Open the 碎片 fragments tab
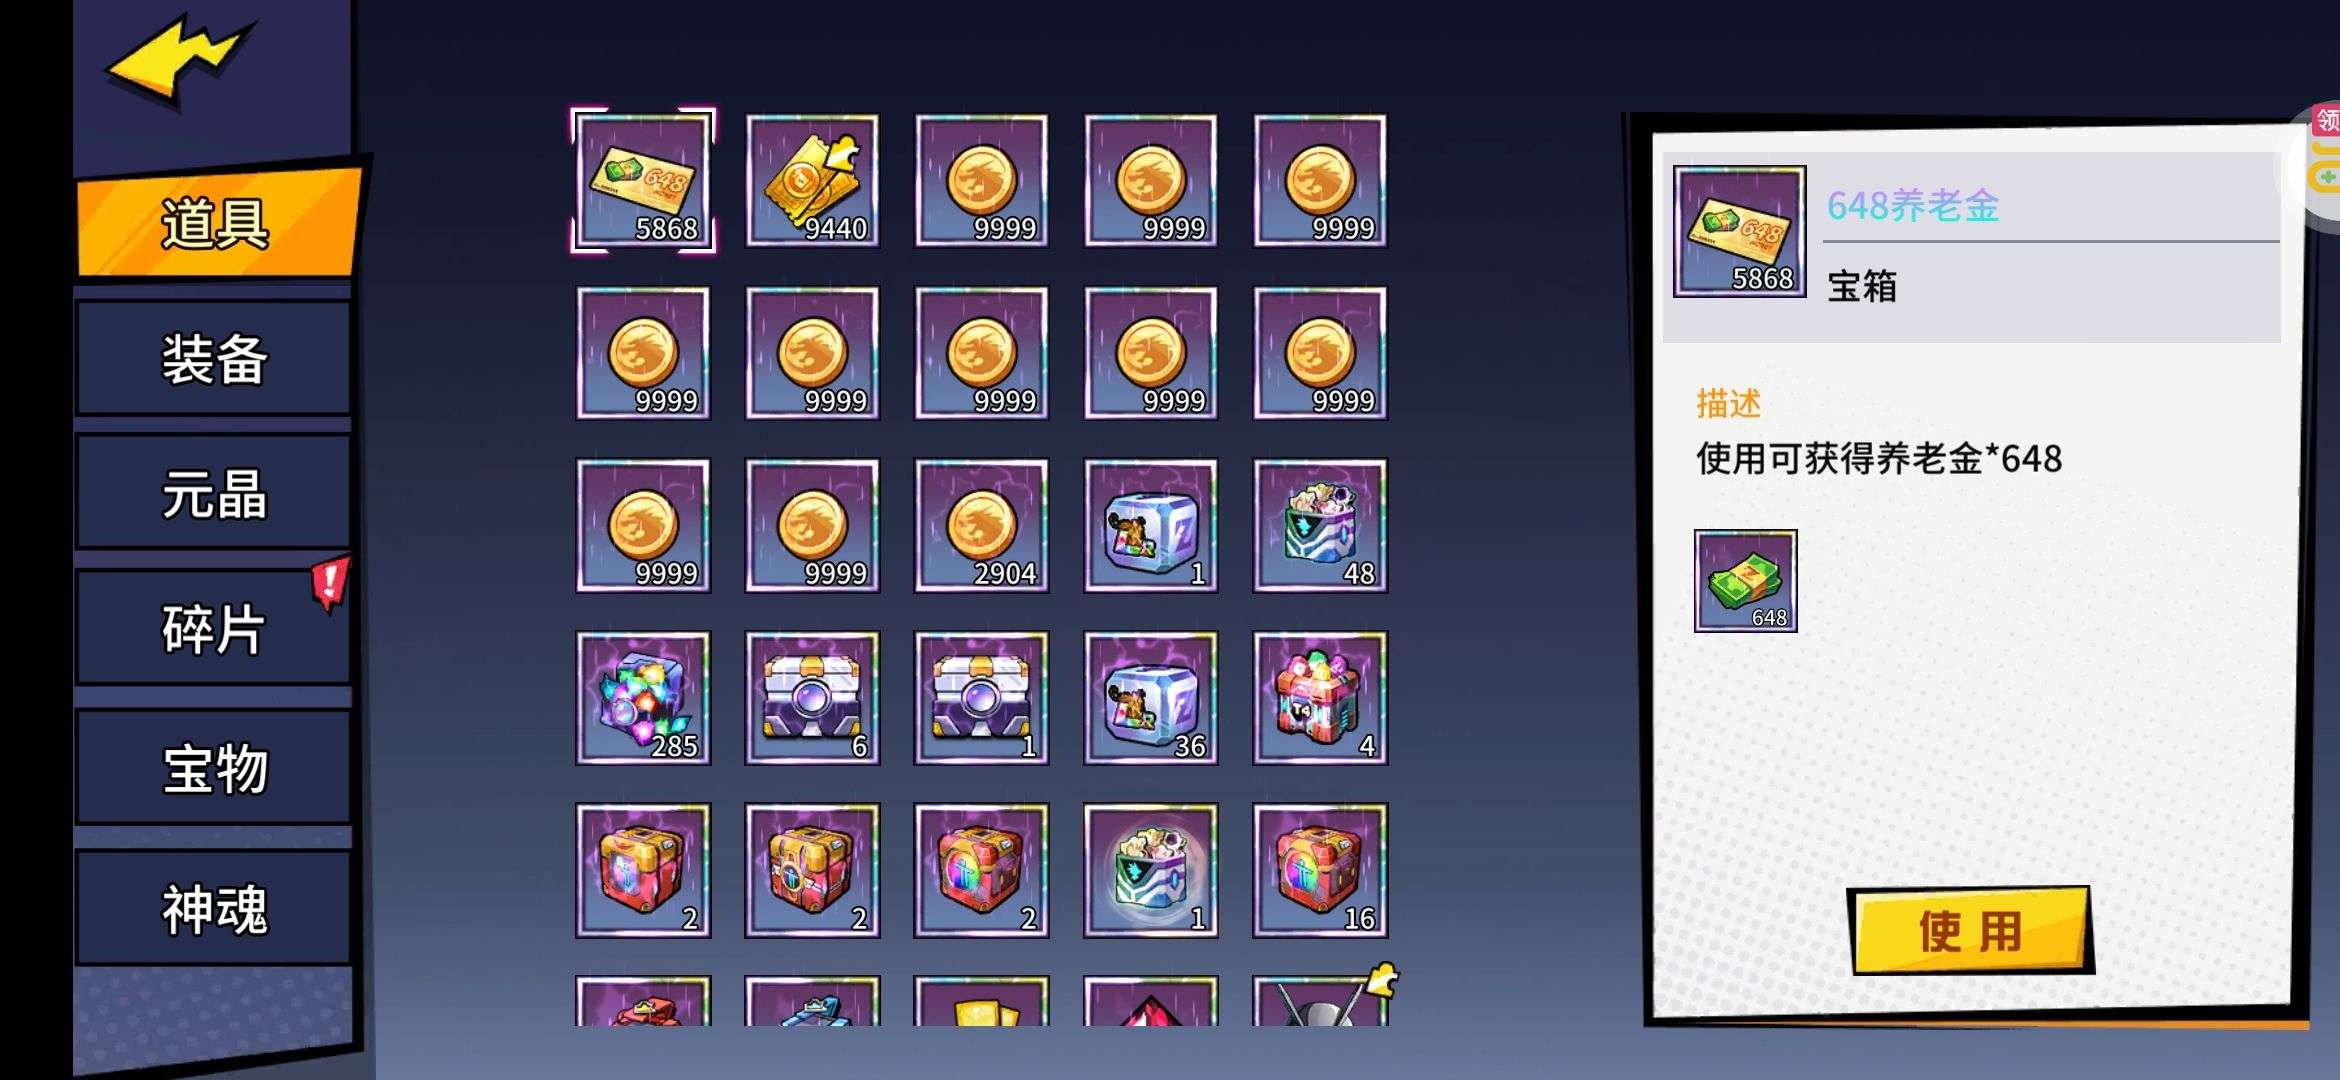The height and width of the screenshot is (1080, 2340). coord(214,628)
